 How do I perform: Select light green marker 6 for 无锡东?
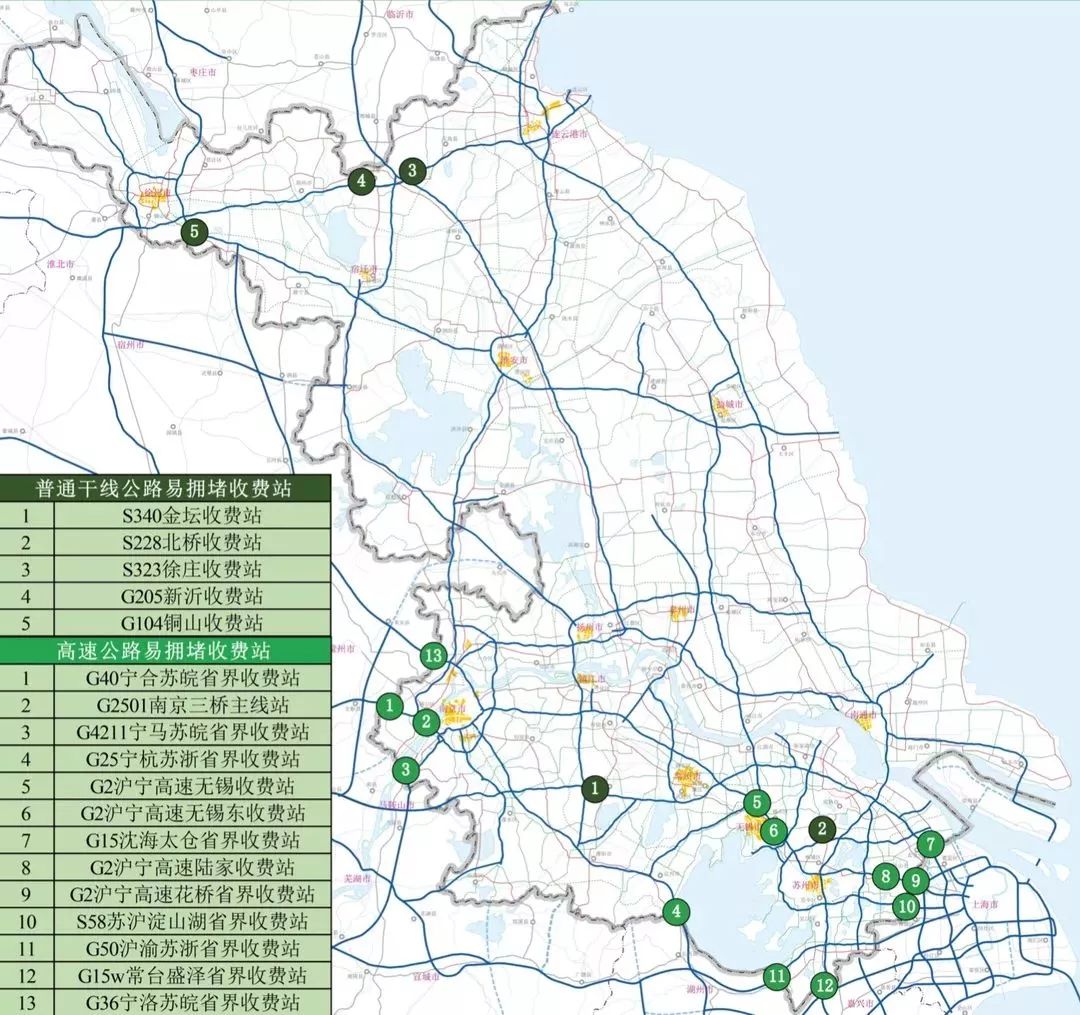(773, 830)
